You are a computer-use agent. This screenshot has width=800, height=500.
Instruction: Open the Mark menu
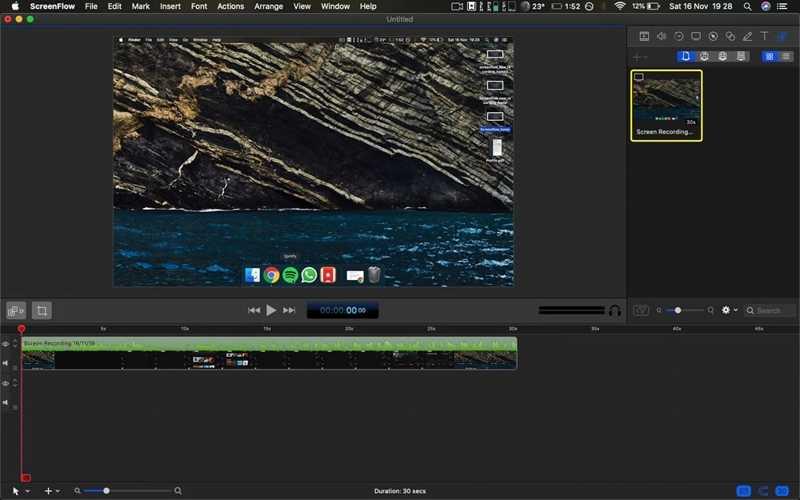140,6
